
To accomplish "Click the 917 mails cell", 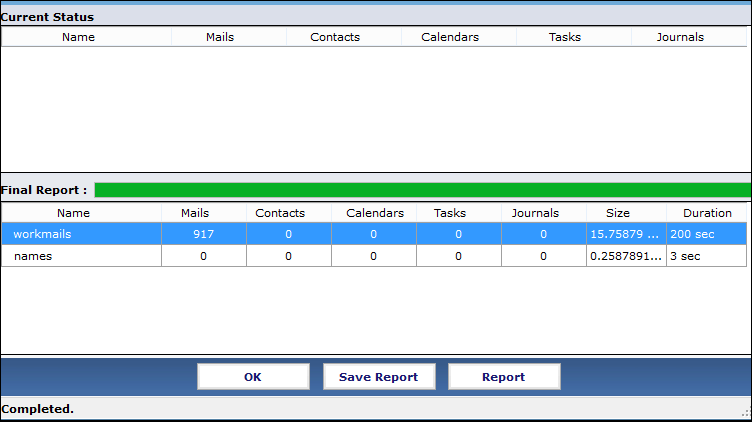I will pyautogui.click(x=204, y=234).
